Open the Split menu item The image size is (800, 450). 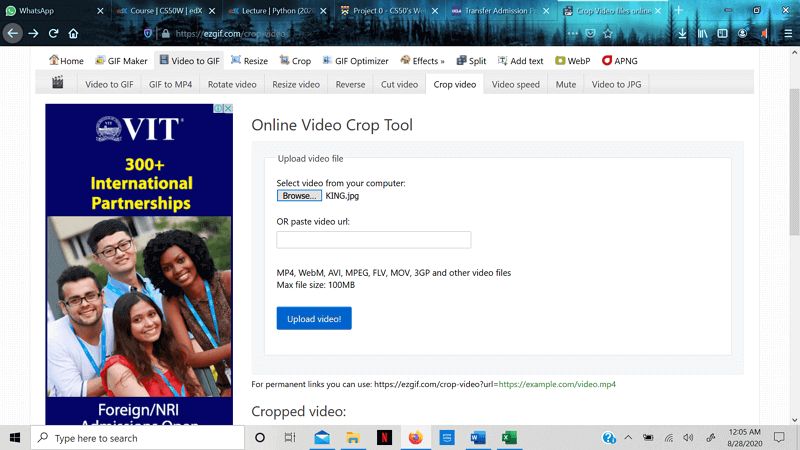[471, 61]
